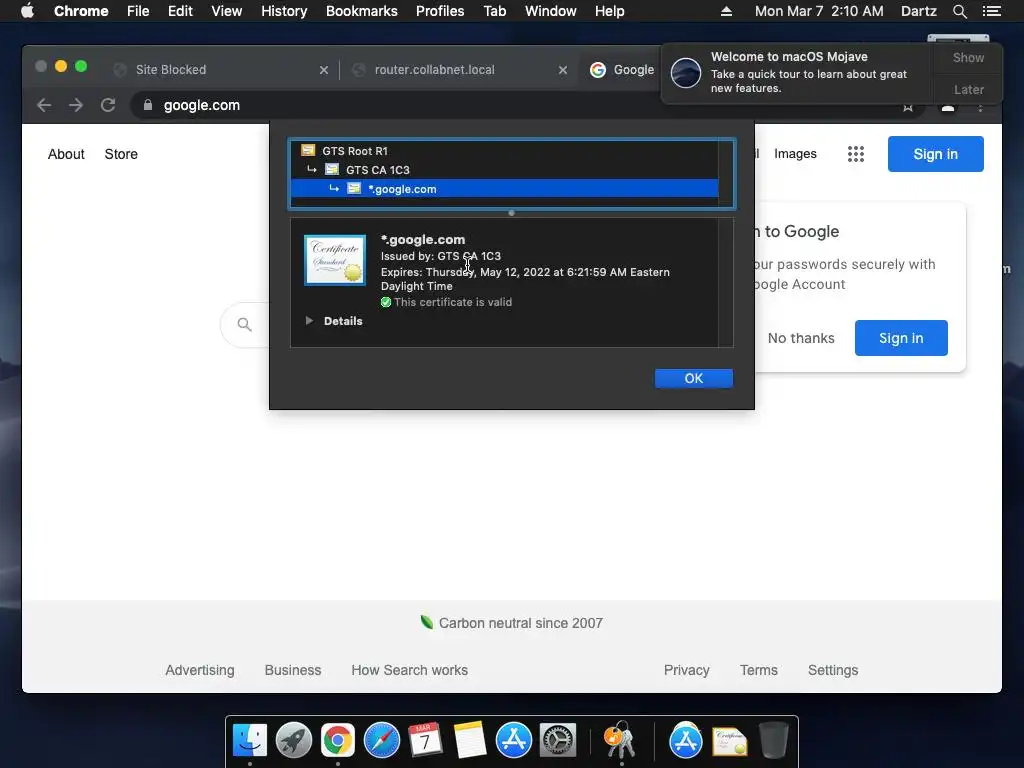This screenshot has height=768, width=1024.
Task: Open How Search works link
Action: 409,670
